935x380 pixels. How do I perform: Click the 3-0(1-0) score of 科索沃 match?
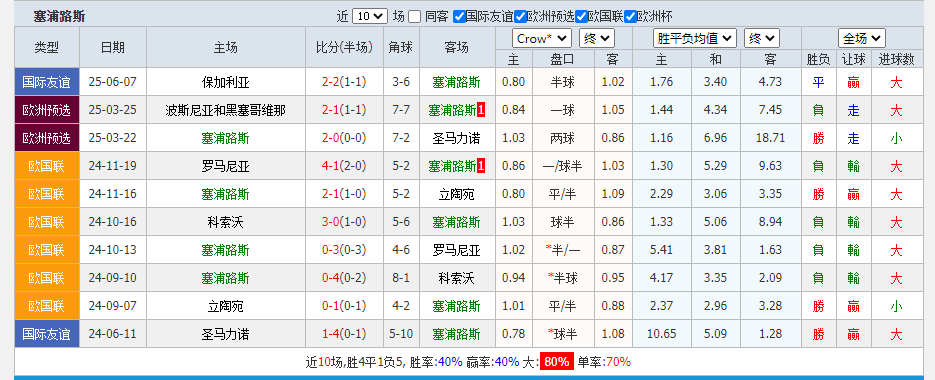coord(343,223)
